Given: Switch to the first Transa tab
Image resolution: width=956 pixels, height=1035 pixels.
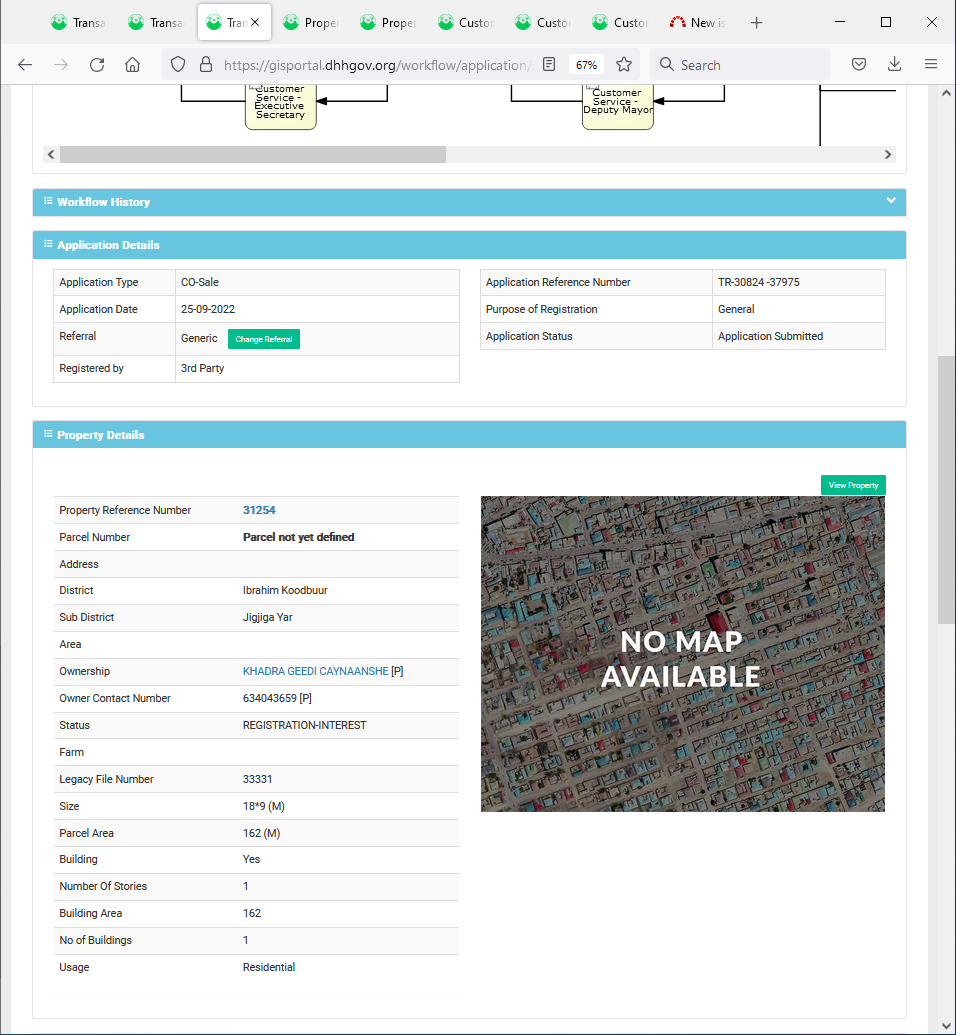Looking at the screenshot, I should click(79, 22).
